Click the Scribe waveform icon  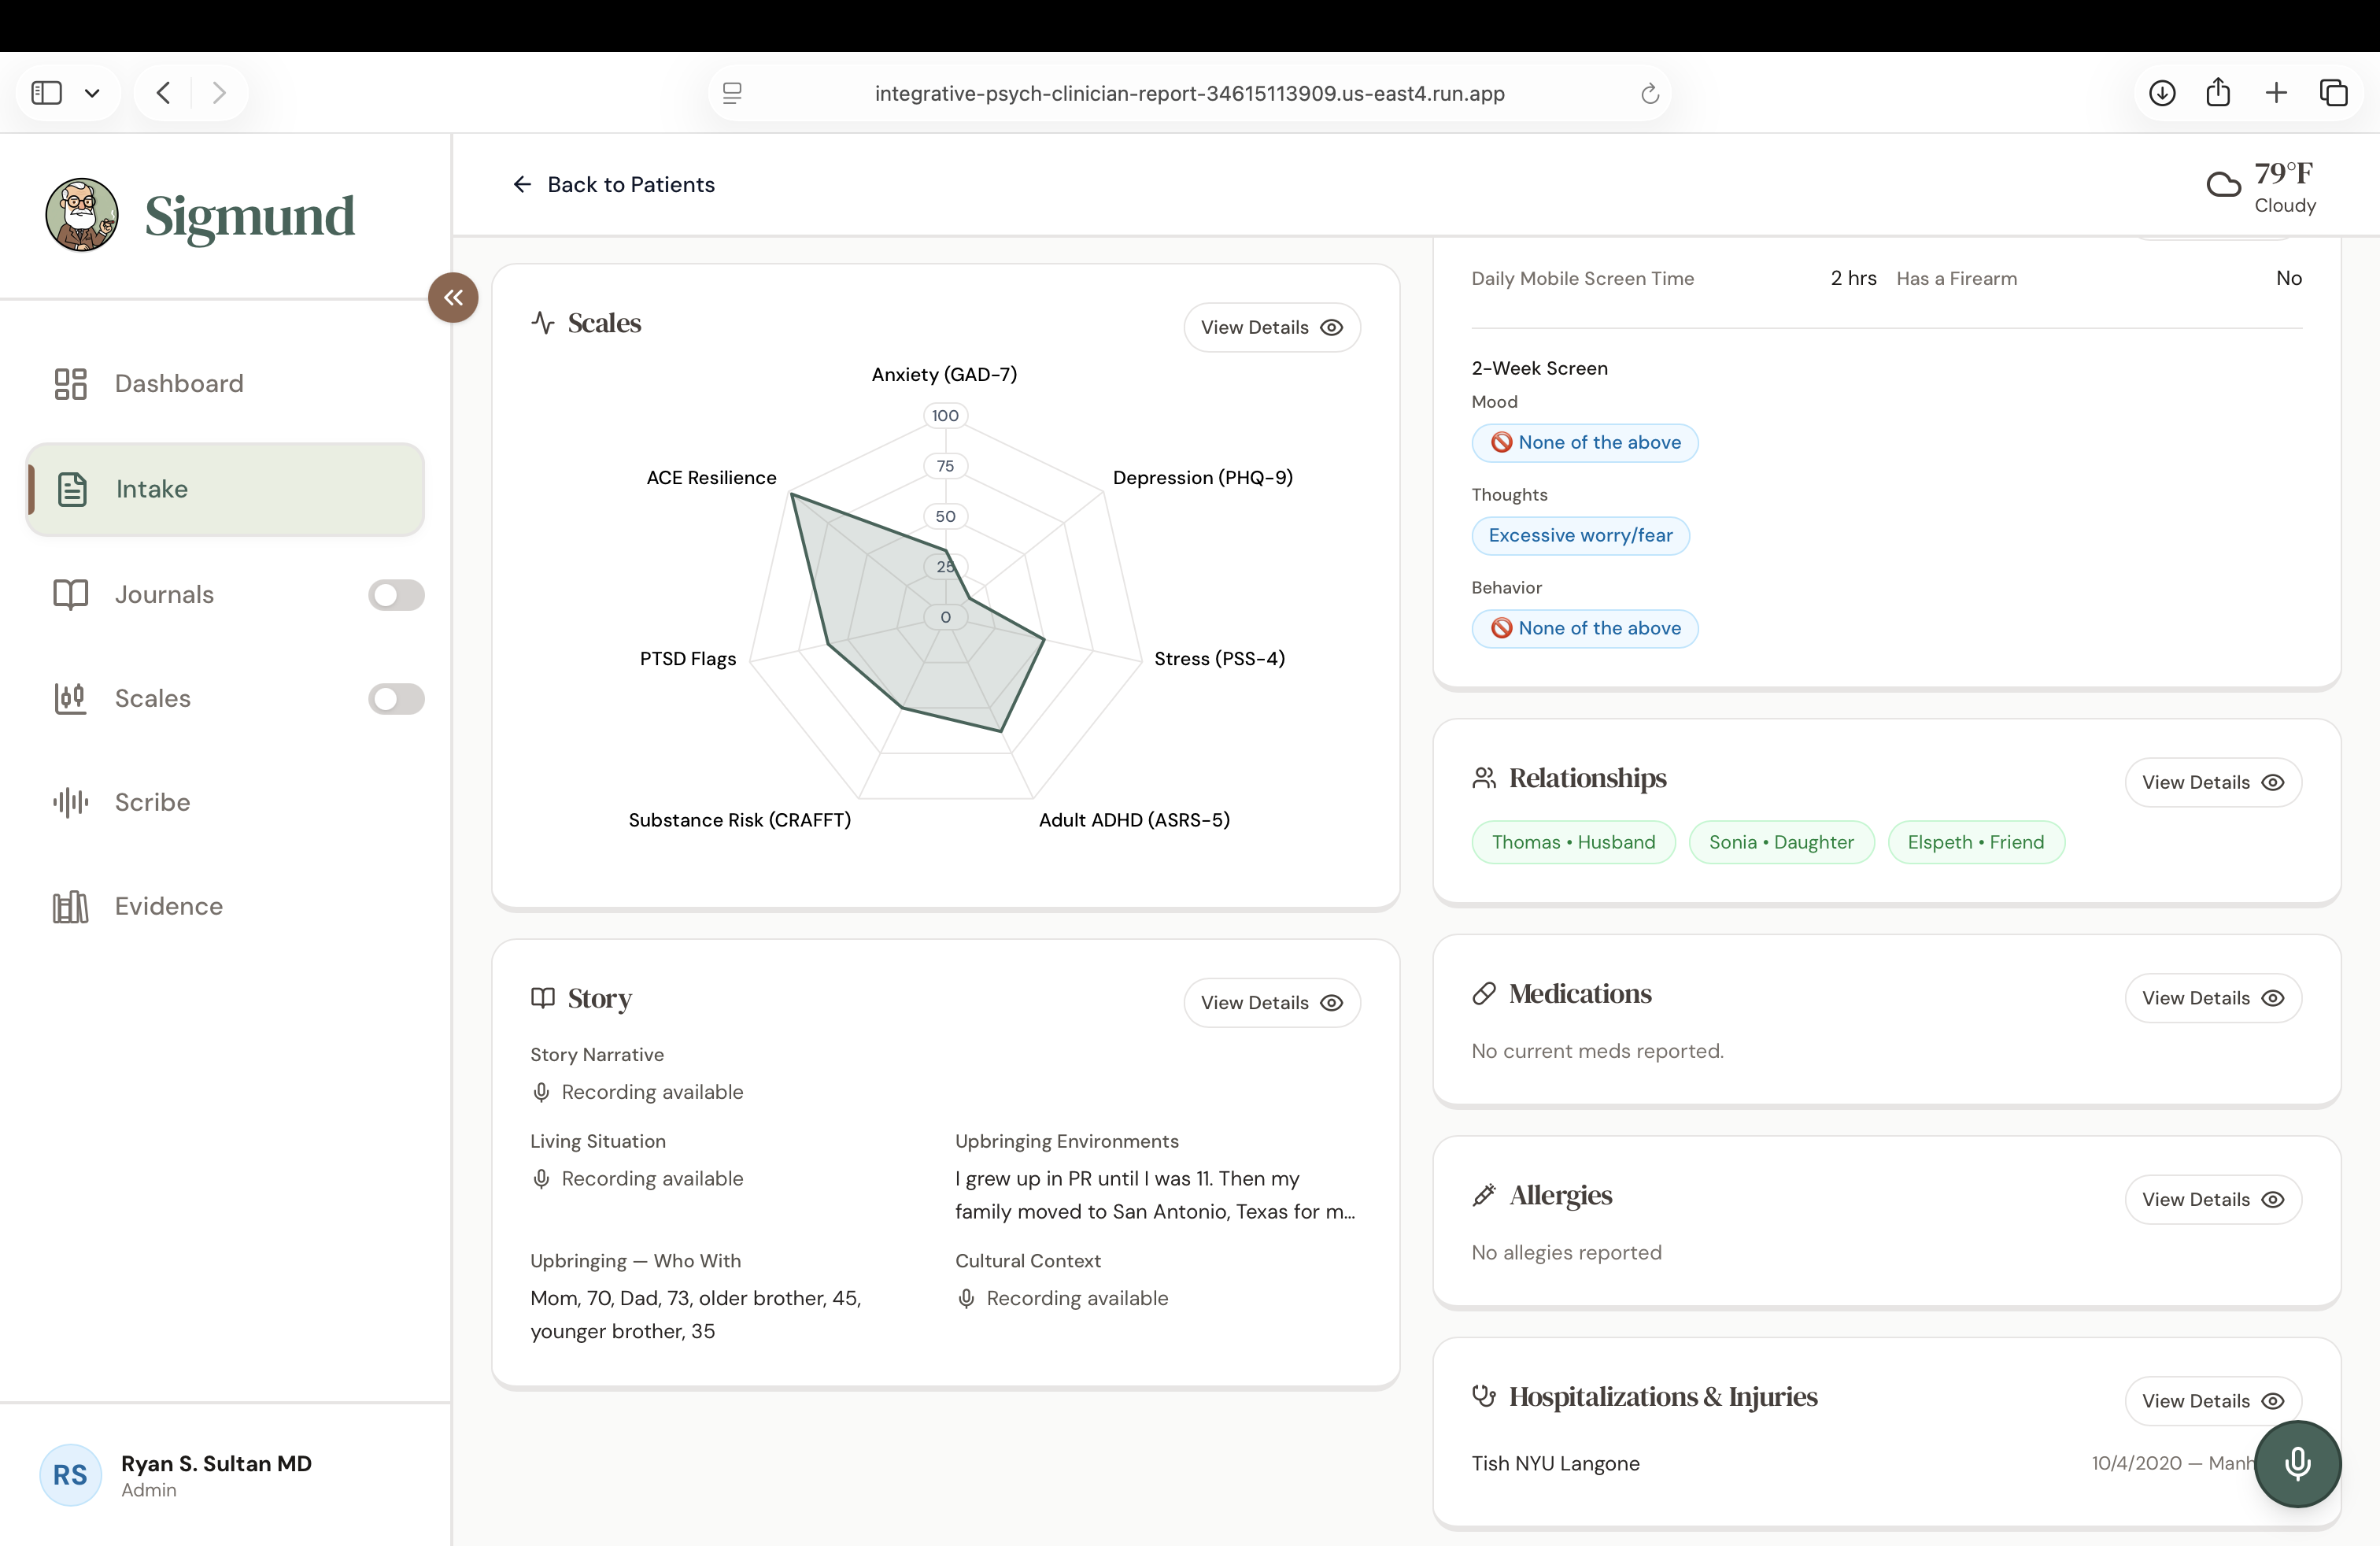[x=70, y=802]
